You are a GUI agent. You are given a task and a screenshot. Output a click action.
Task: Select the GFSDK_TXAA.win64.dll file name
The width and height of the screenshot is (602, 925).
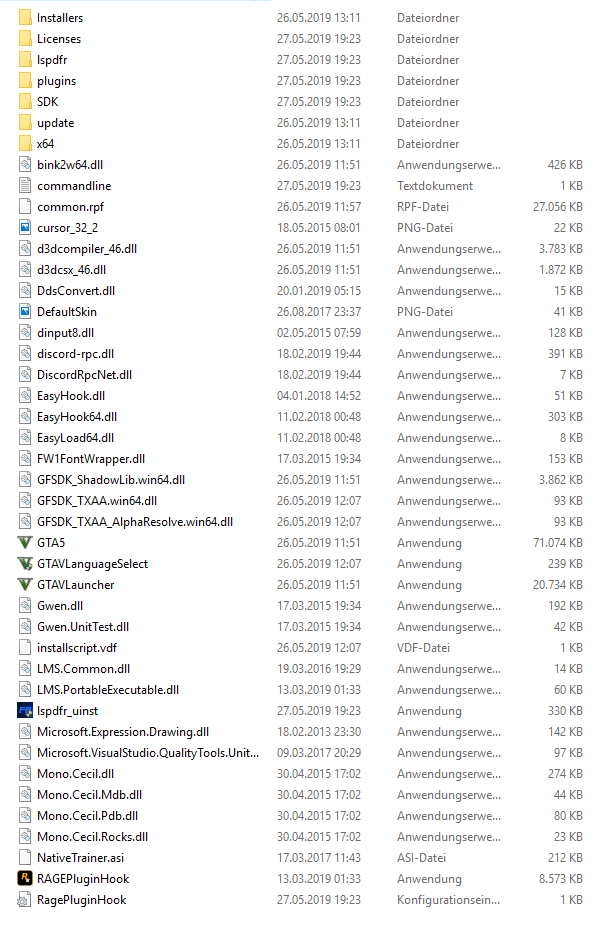pos(97,501)
